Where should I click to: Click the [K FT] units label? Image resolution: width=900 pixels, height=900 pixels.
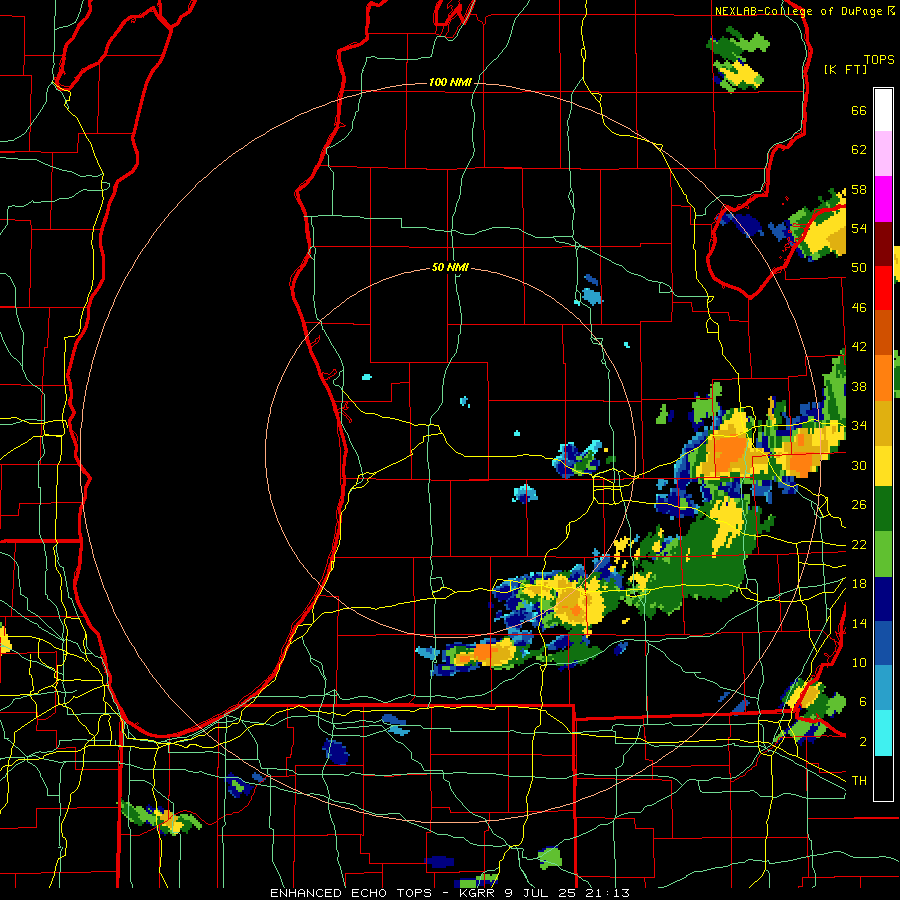(x=845, y=69)
